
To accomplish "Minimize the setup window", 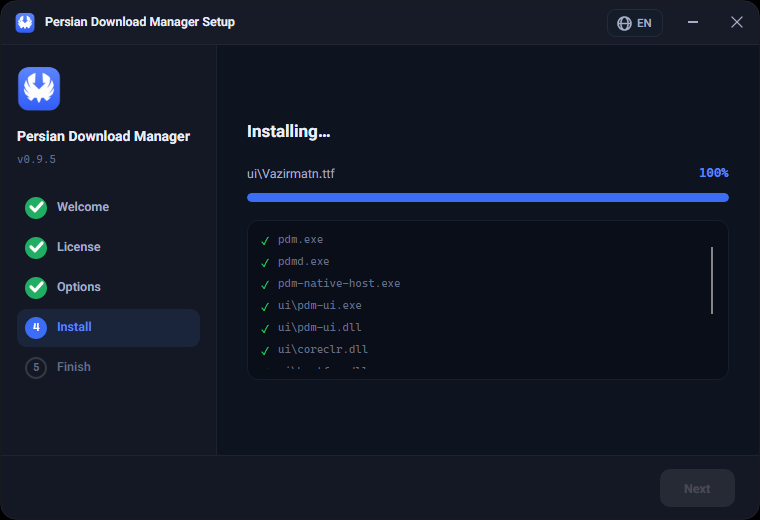I will click(x=693, y=22).
